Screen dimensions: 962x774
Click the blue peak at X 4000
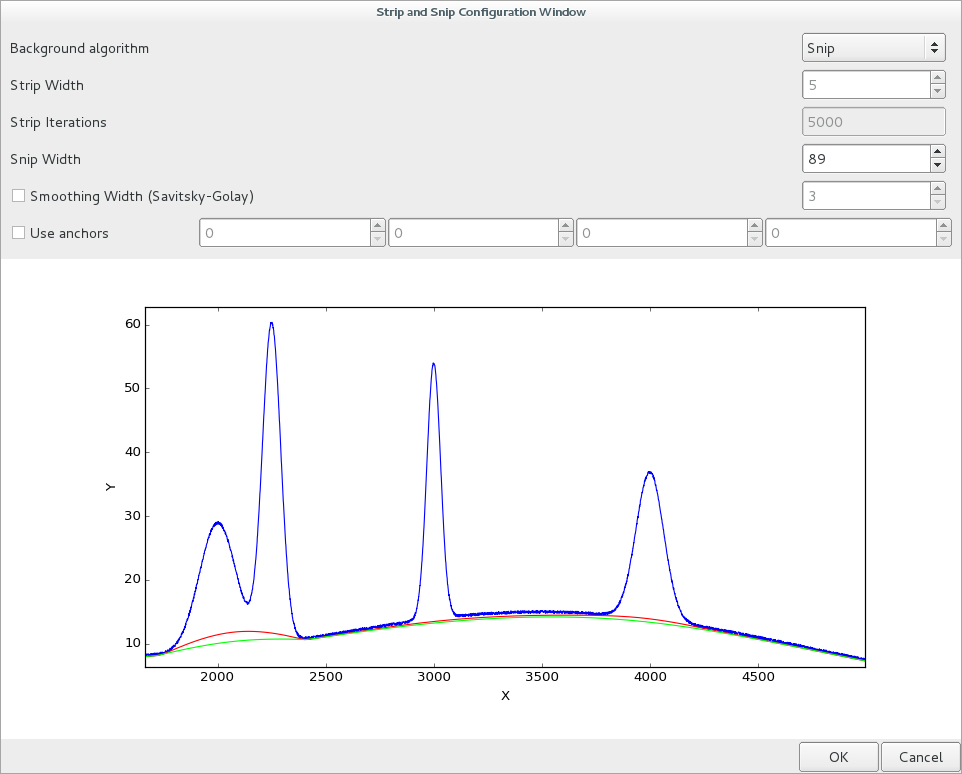pos(650,473)
